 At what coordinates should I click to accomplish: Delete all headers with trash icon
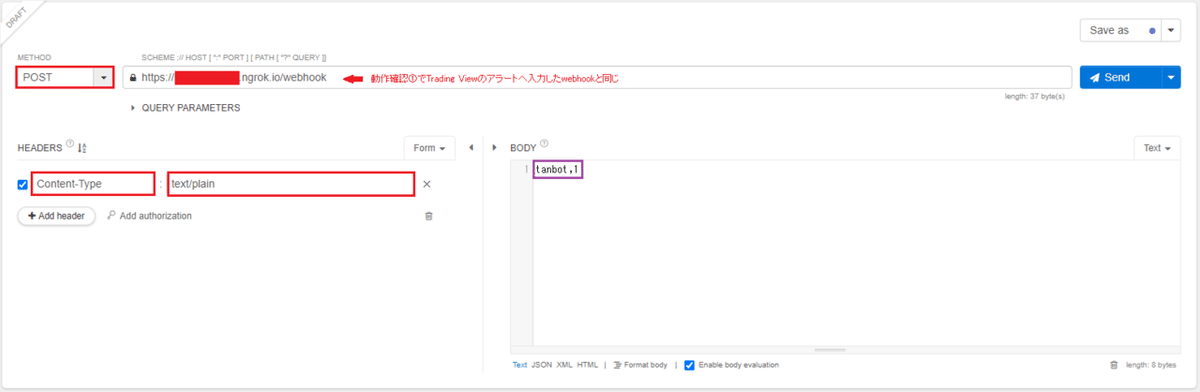click(429, 216)
